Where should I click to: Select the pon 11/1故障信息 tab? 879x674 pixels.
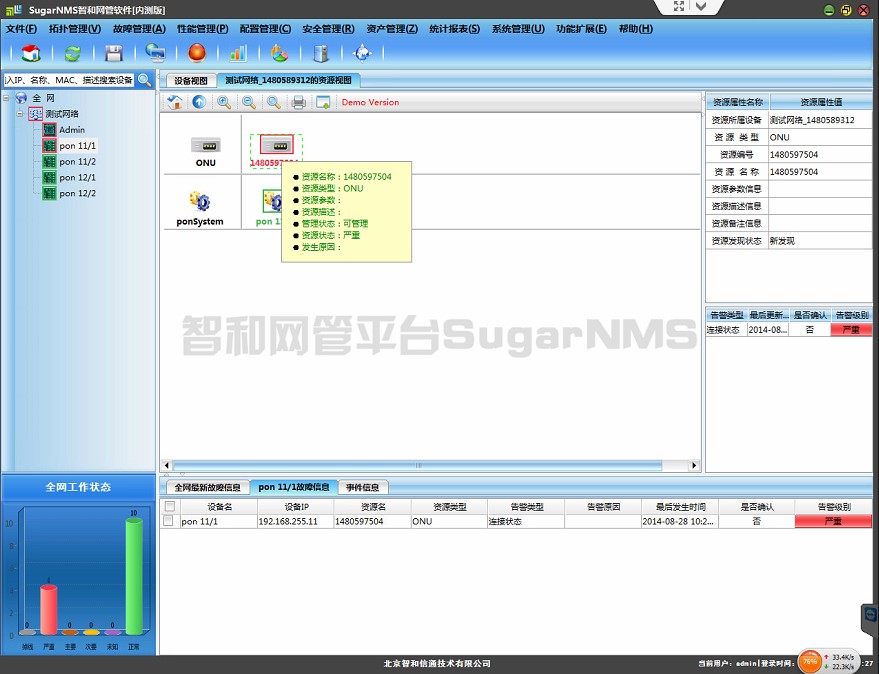pyautogui.click(x=294, y=487)
